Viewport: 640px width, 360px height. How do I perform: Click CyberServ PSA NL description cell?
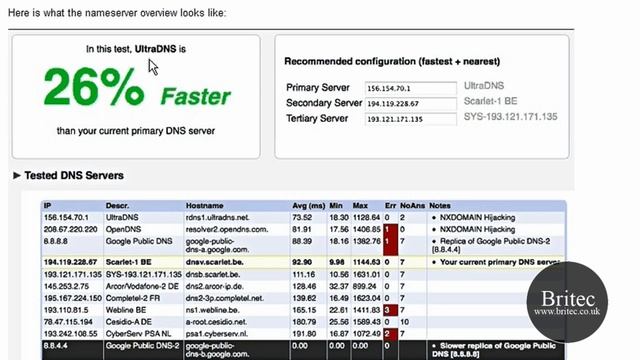point(138,334)
